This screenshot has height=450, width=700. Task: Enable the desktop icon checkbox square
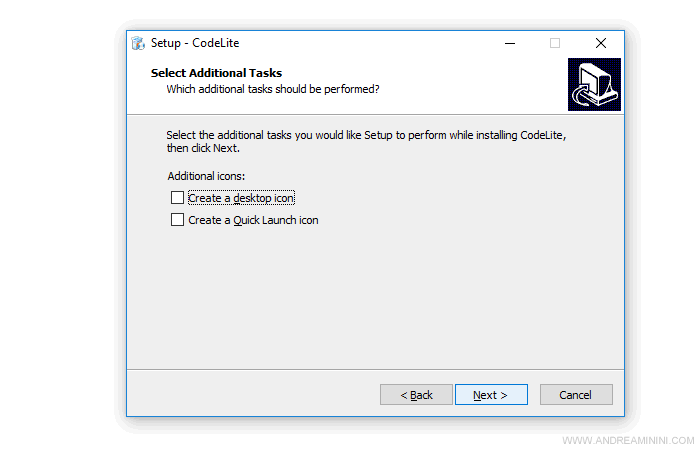(x=178, y=198)
